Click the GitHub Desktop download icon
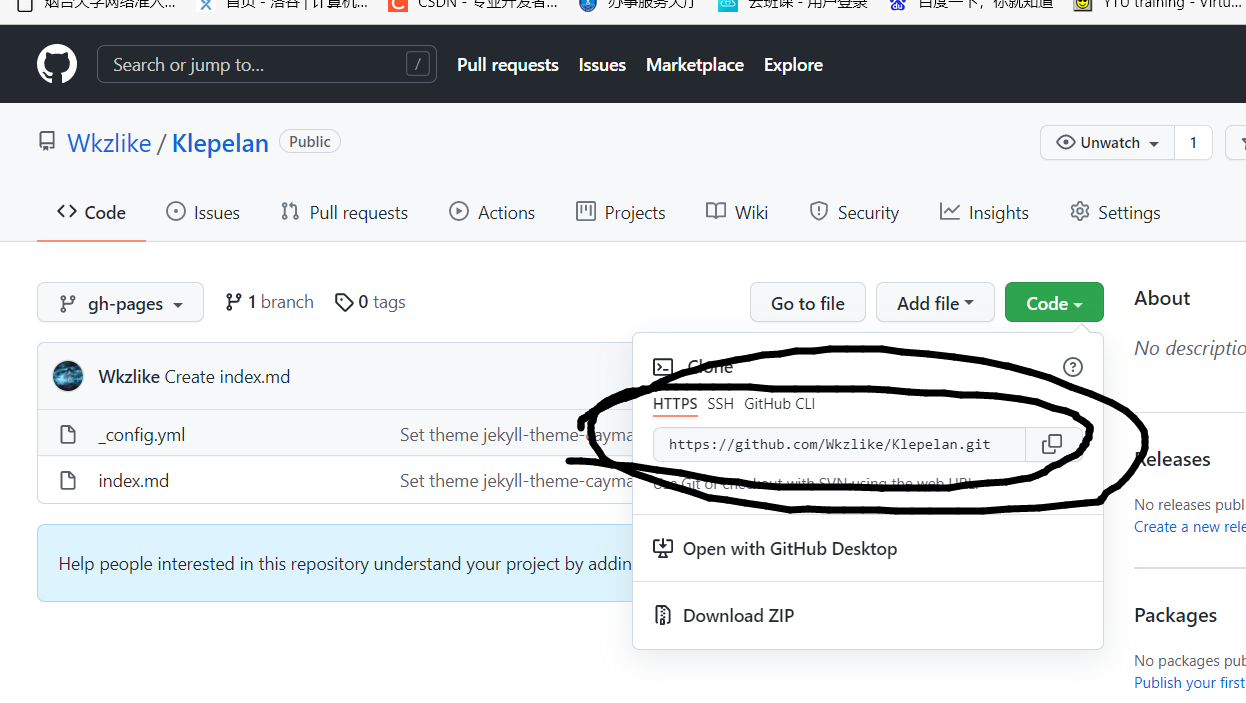Viewport: 1246px width, 703px height. tap(662, 548)
